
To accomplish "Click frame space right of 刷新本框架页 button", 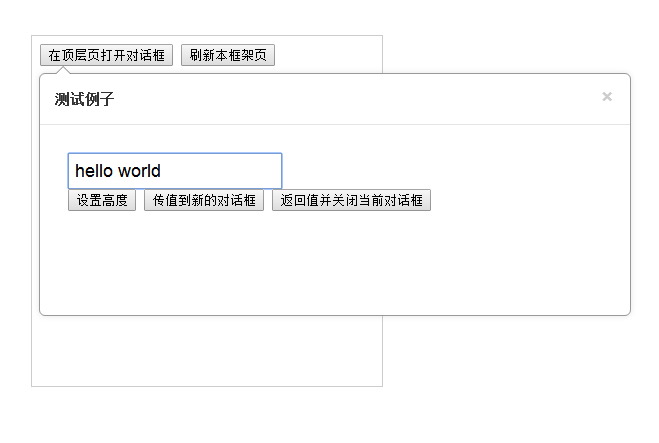I will coord(330,56).
